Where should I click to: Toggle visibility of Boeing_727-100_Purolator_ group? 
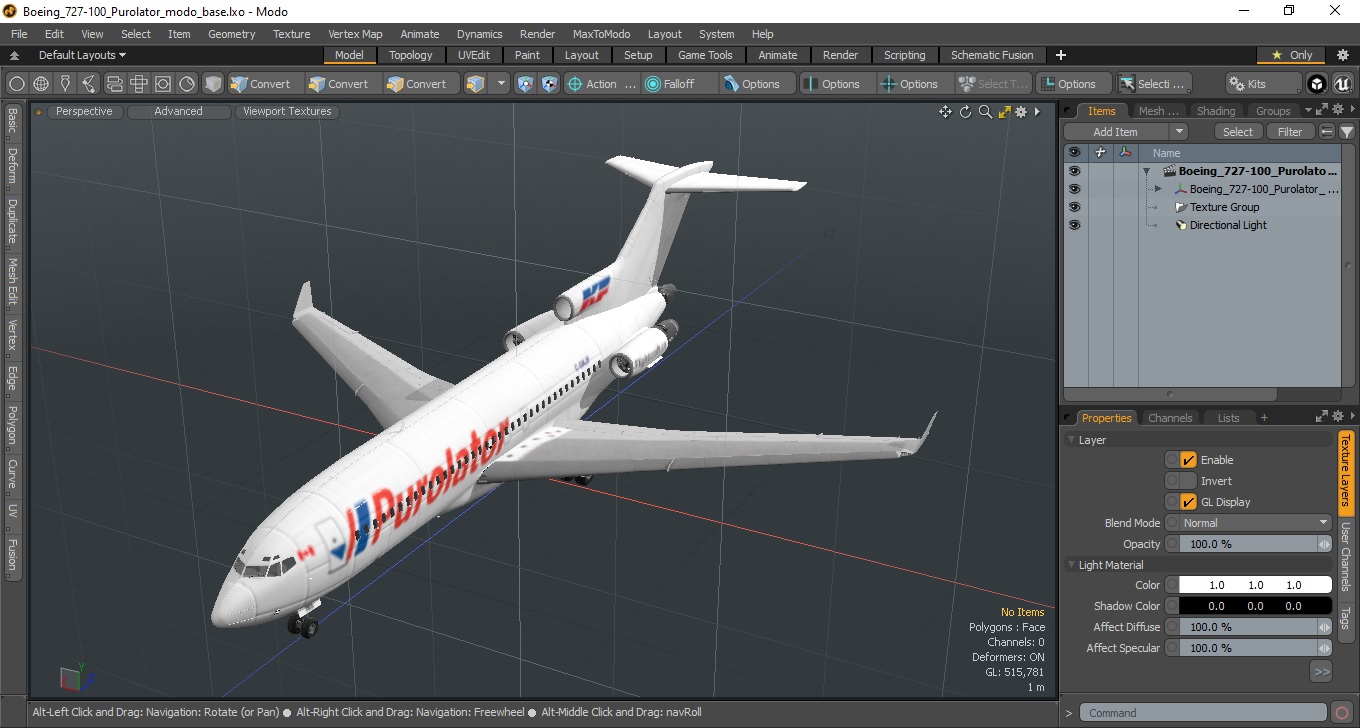(x=1074, y=189)
